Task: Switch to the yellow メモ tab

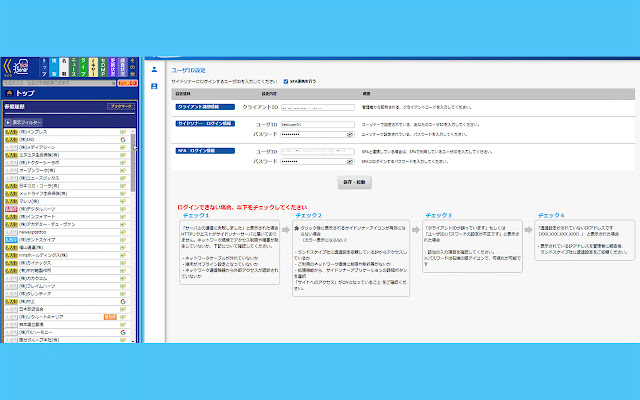Action: pyautogui.click(x=93, y=67)
